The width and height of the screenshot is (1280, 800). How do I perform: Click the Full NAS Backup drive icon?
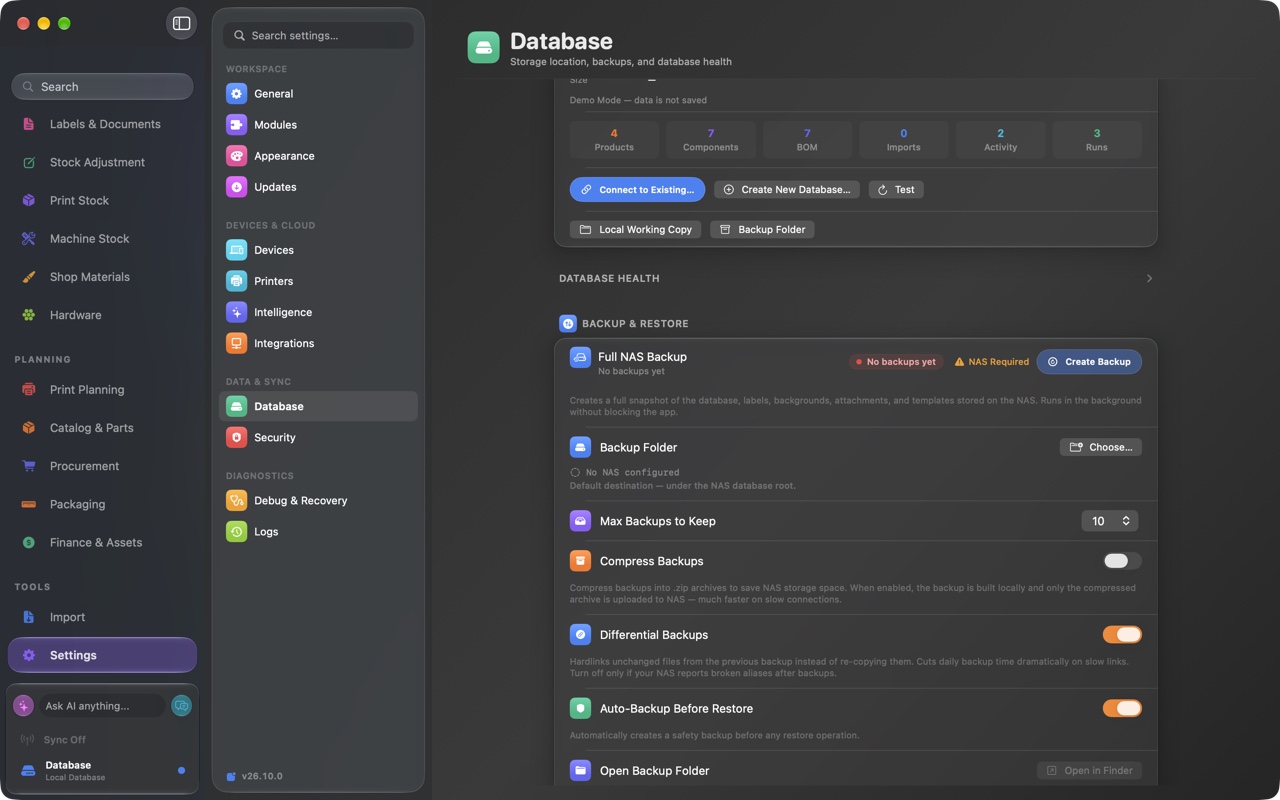580,357
